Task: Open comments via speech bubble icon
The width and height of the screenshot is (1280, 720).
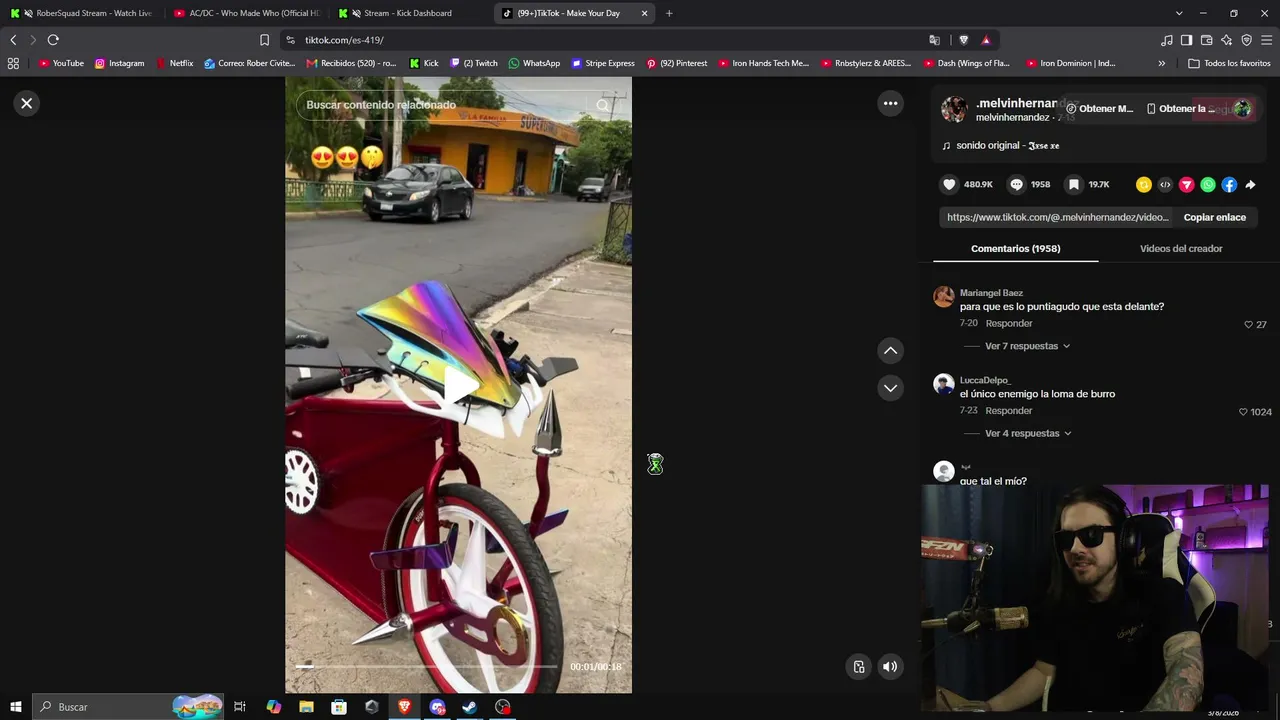Action: [x=1016, y=184]
